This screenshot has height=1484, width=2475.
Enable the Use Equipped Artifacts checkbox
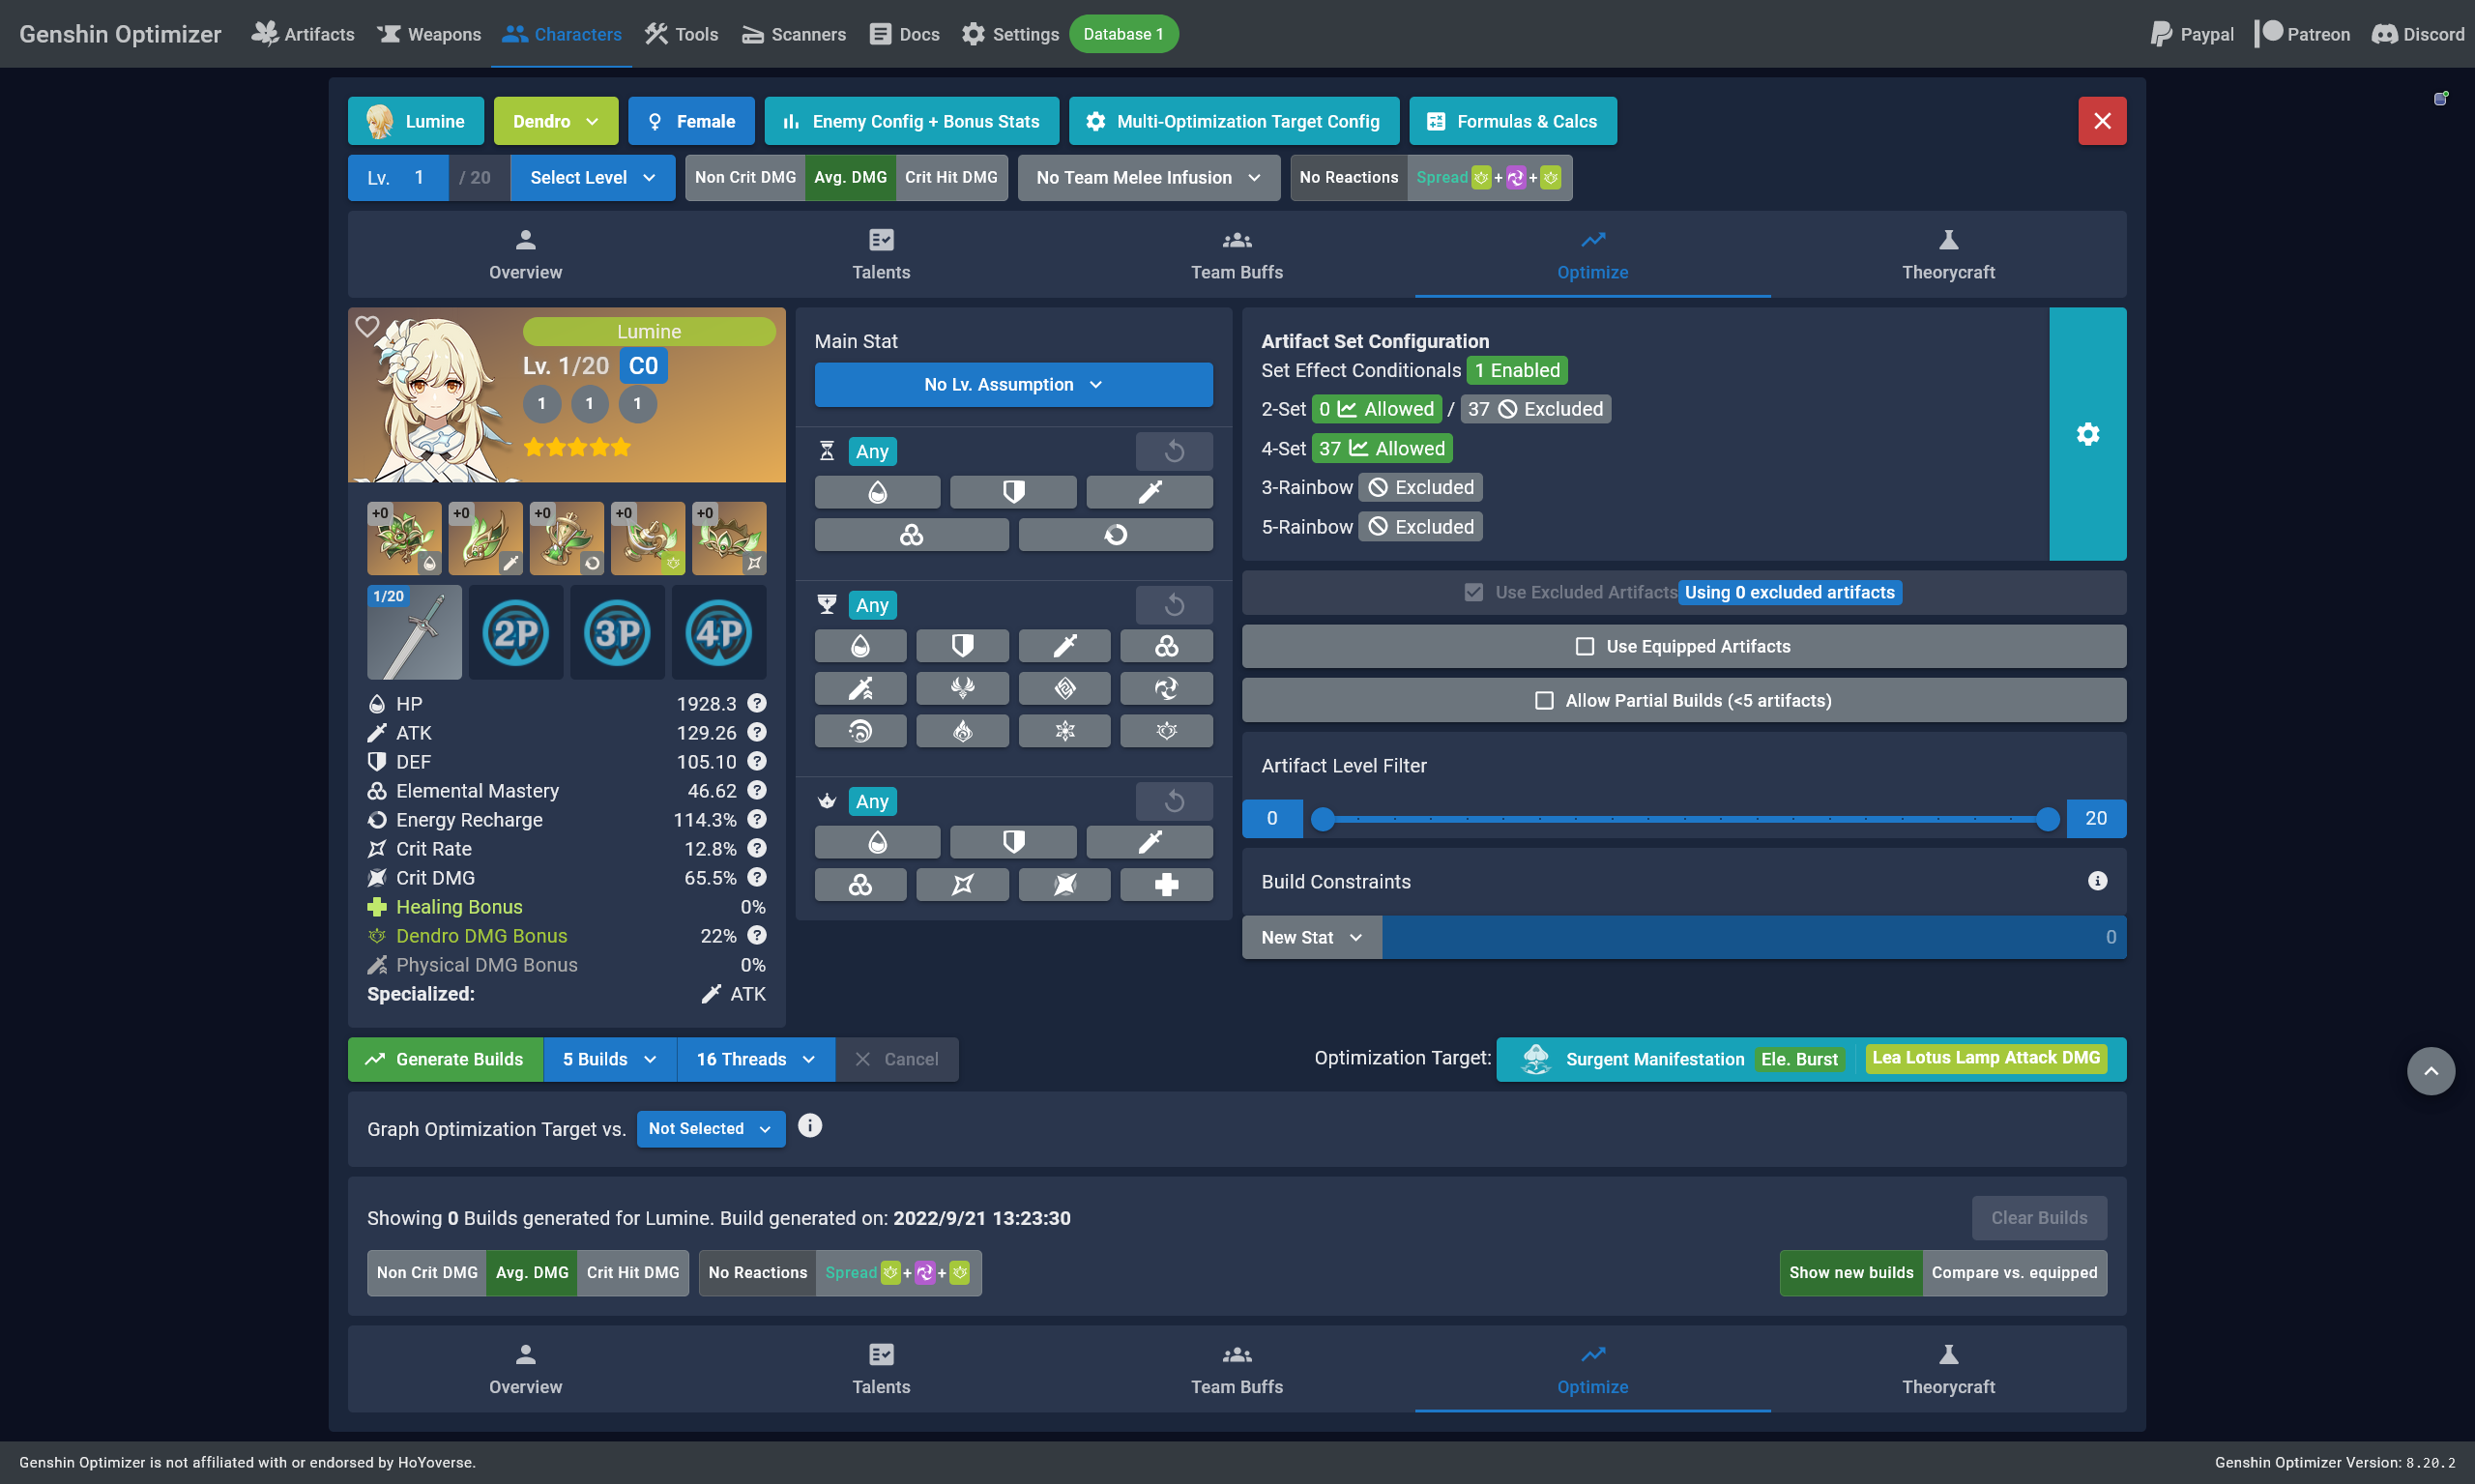click(1585, 646)
